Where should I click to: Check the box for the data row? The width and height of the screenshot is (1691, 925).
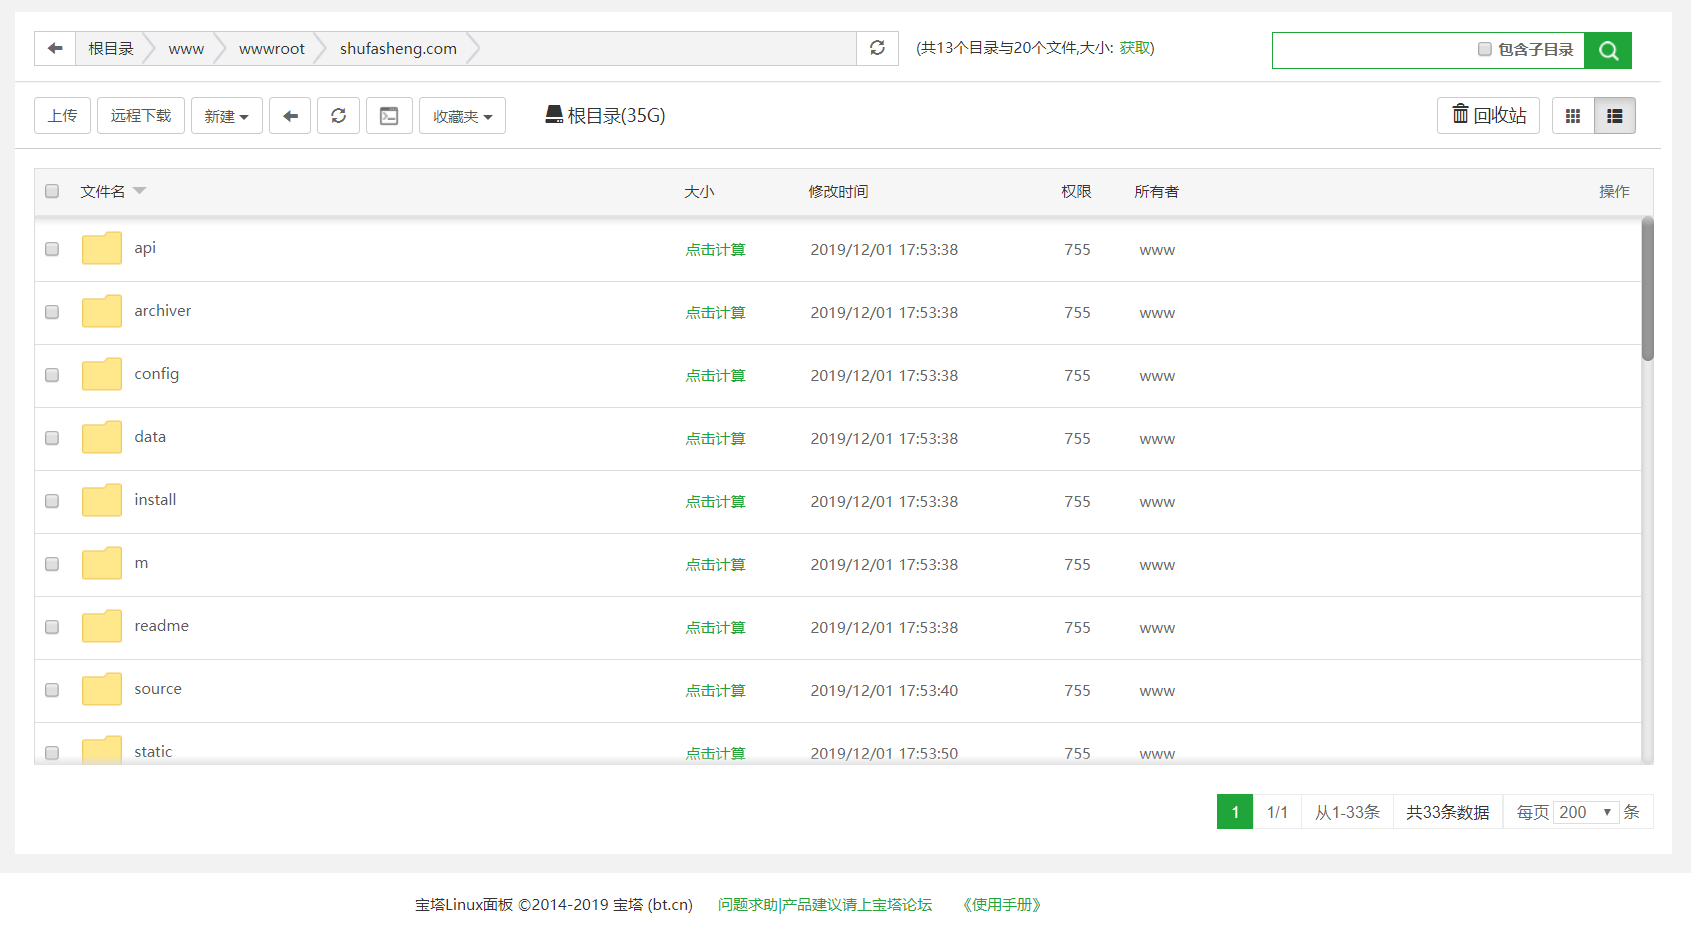tap(52, 438)
